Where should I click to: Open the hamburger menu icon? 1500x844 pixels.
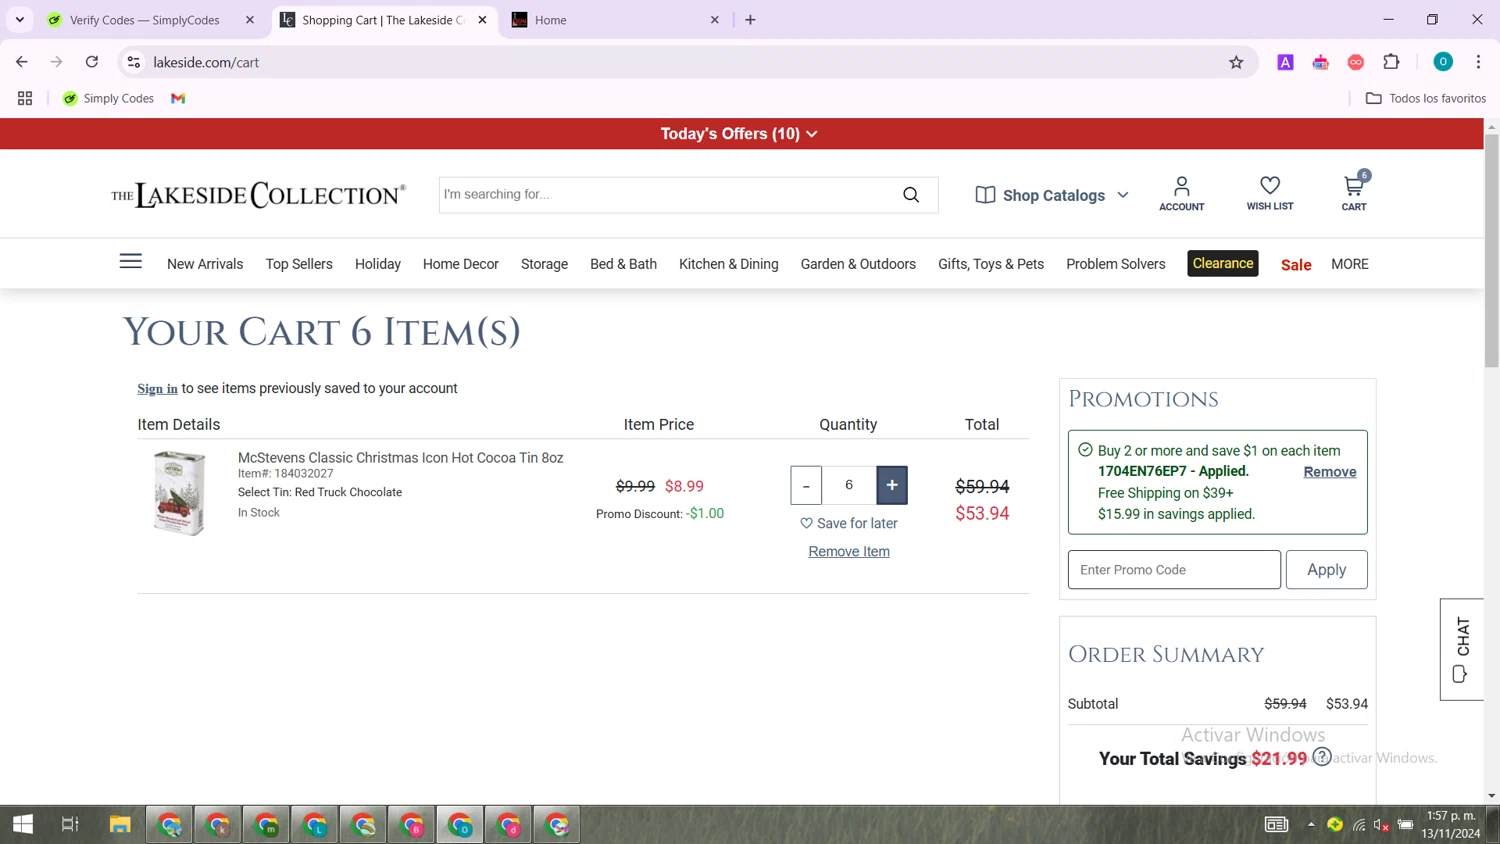click(x=131, y=262)
